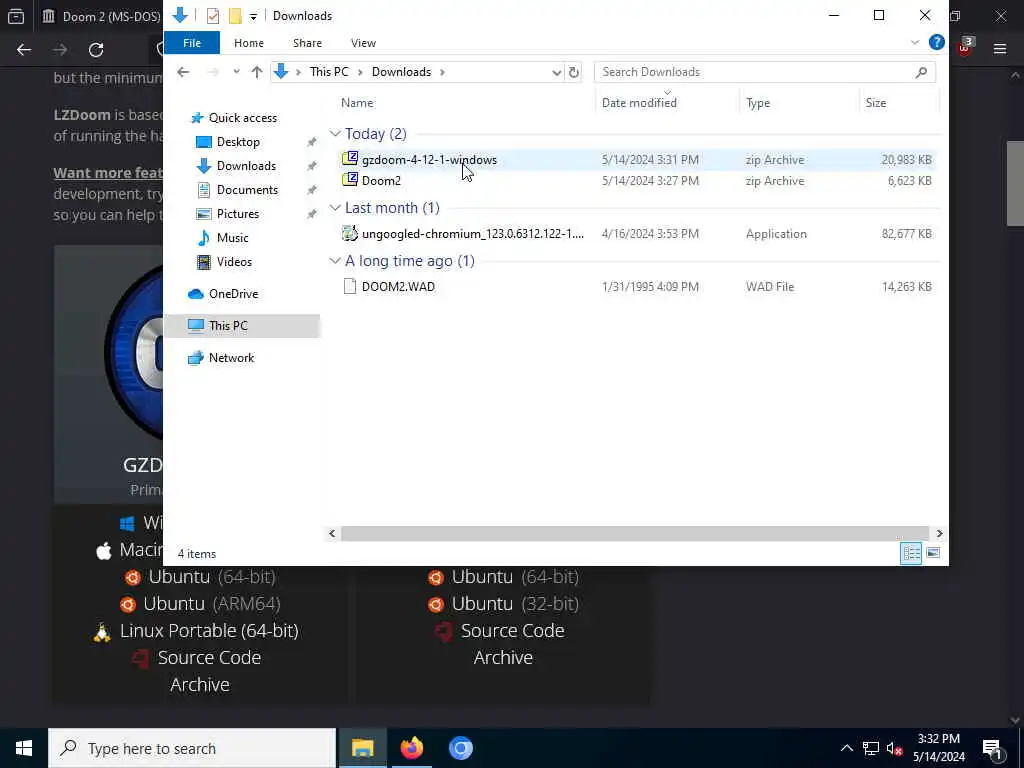Expand the Explorer ribbon chevron
1024x768 pixels.
pos(914,43)
